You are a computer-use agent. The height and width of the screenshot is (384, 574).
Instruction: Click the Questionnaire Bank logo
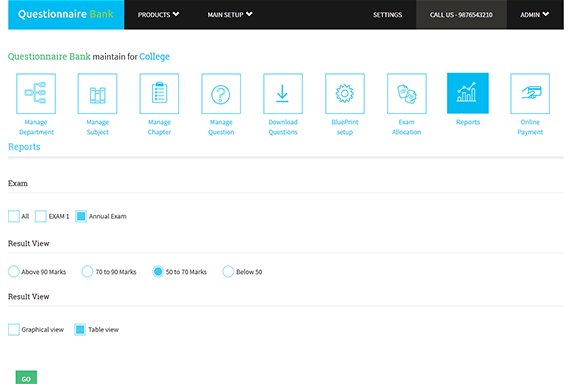tap(66, 14)
